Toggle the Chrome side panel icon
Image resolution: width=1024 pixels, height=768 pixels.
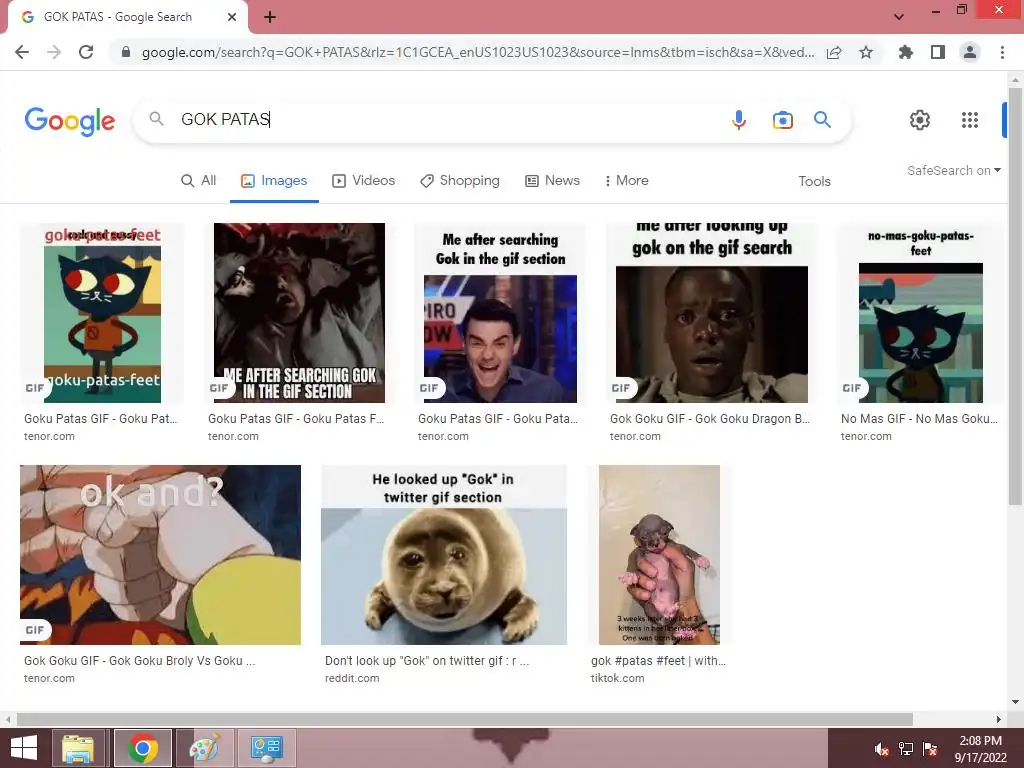pos(938,52)
